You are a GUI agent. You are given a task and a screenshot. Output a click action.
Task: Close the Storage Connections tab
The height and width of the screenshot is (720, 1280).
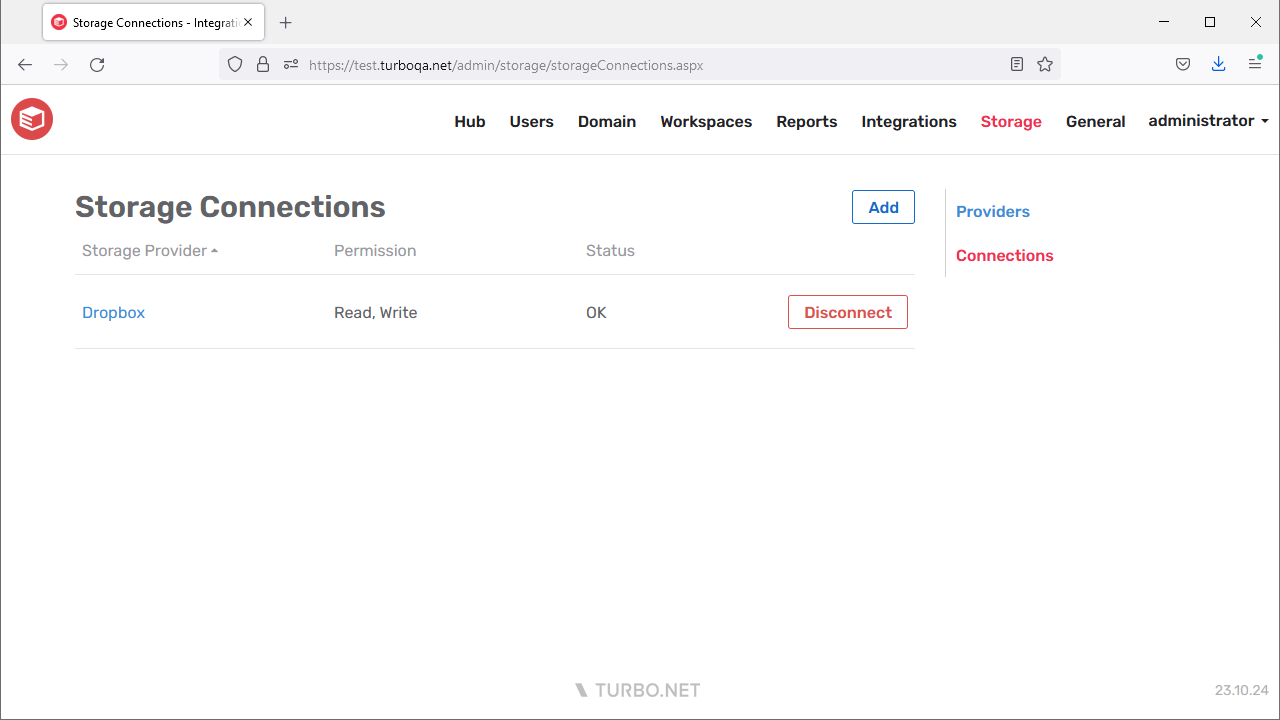tap(248, 22)
